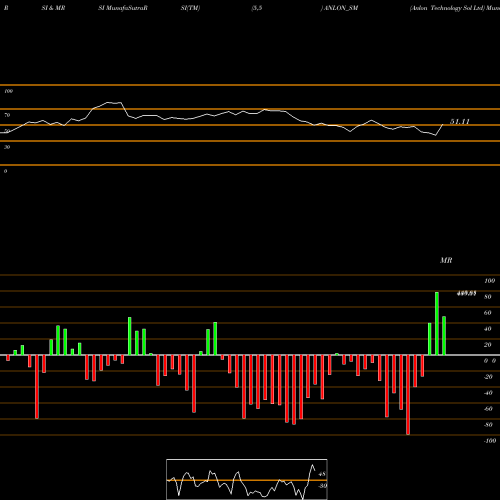Screen dimensions: 500x500
Task: Click the 0 label below RSI chart
Action: point(5,171)
